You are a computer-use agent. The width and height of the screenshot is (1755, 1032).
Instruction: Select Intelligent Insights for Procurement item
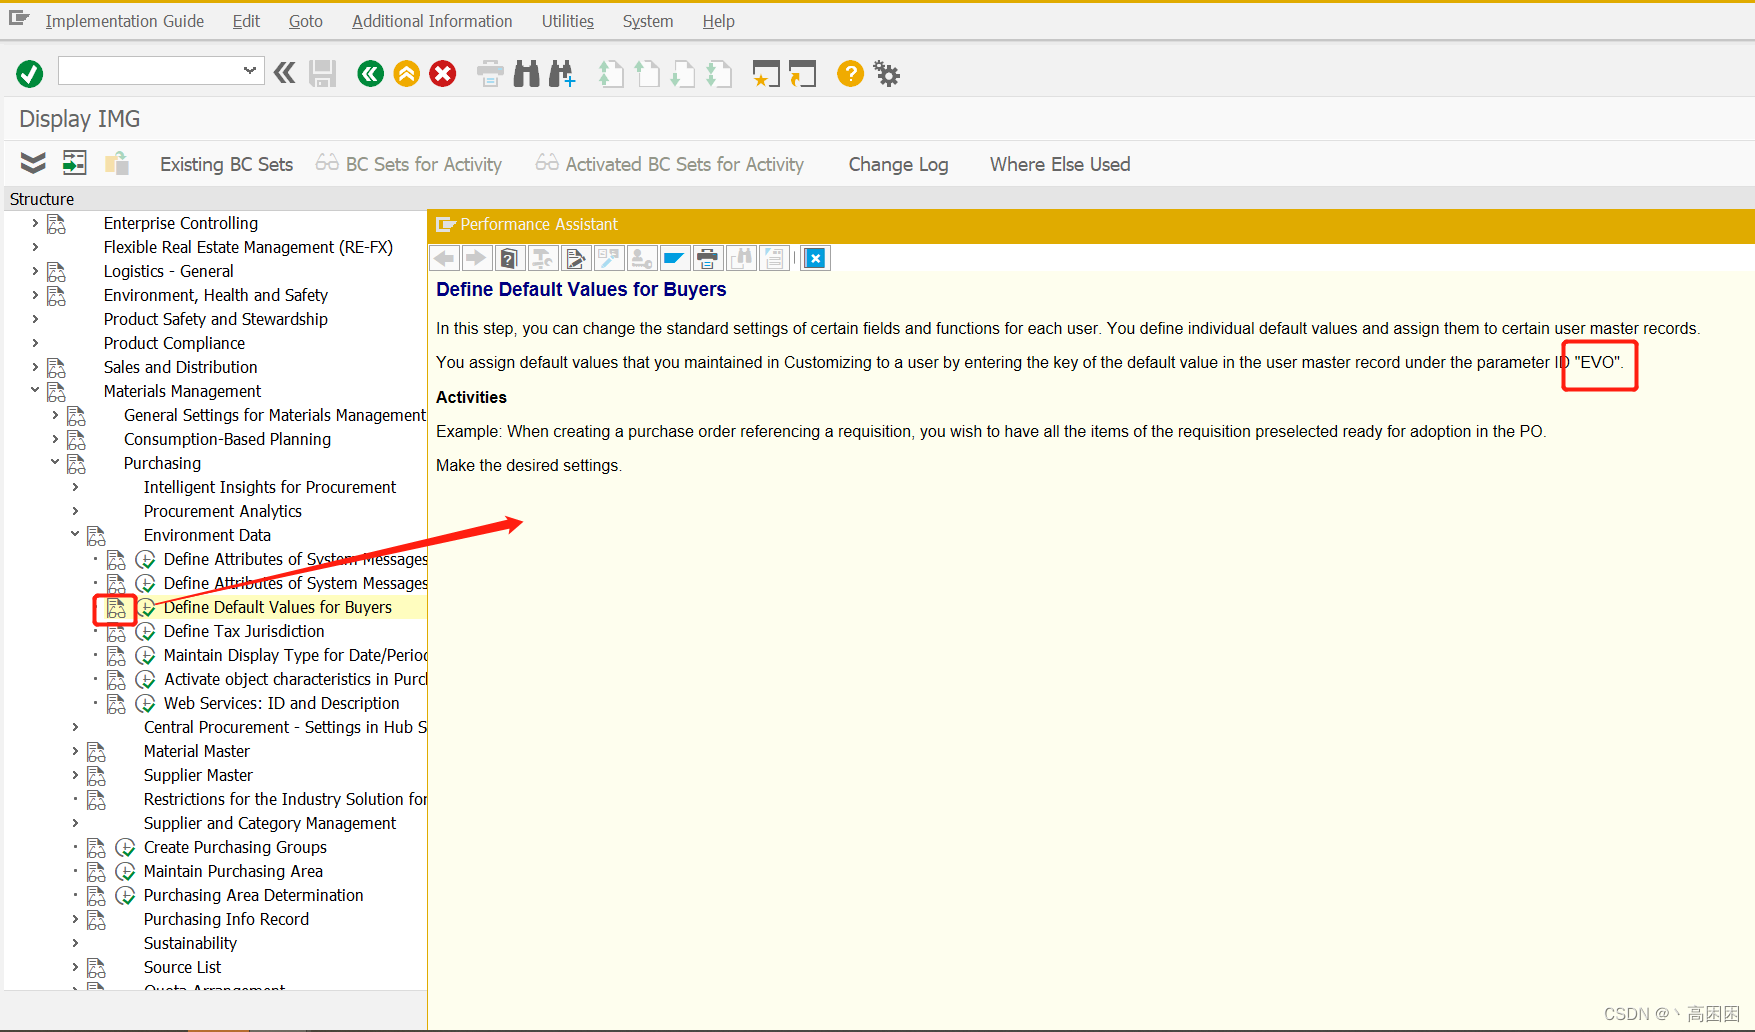click(270, 487)
